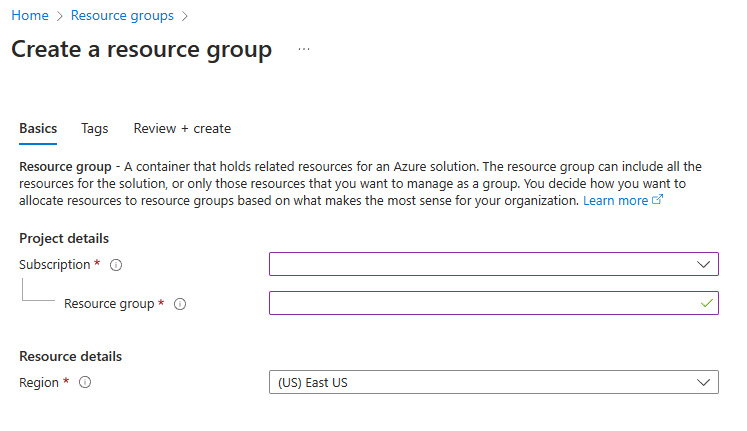Screen dimensions: 747x431
Task: Click the Resource group field label
Action: coord(109,304)
